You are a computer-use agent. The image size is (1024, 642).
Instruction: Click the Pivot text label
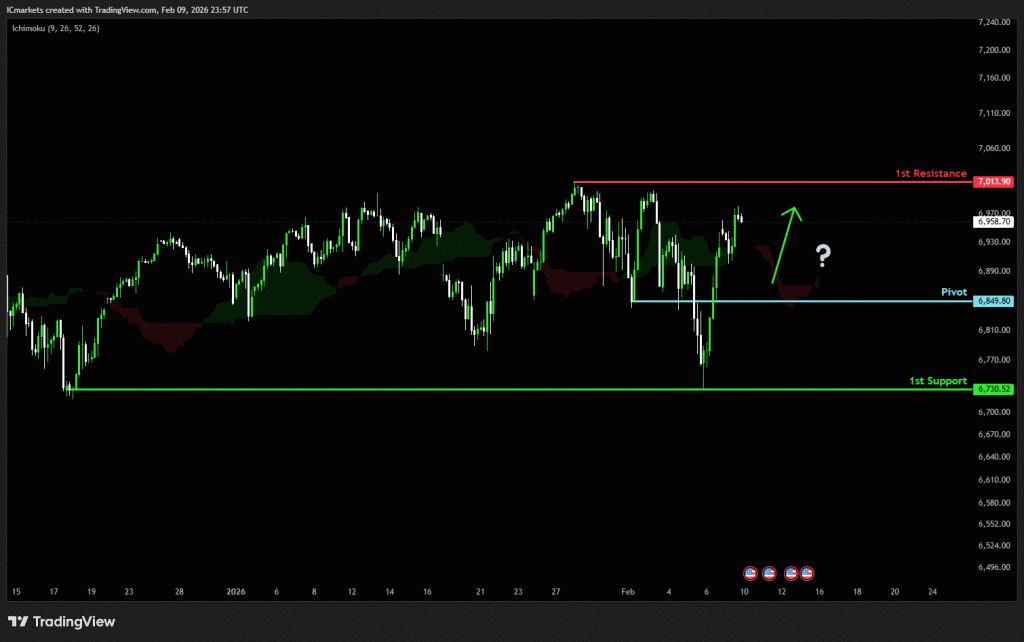click(954, 292)
